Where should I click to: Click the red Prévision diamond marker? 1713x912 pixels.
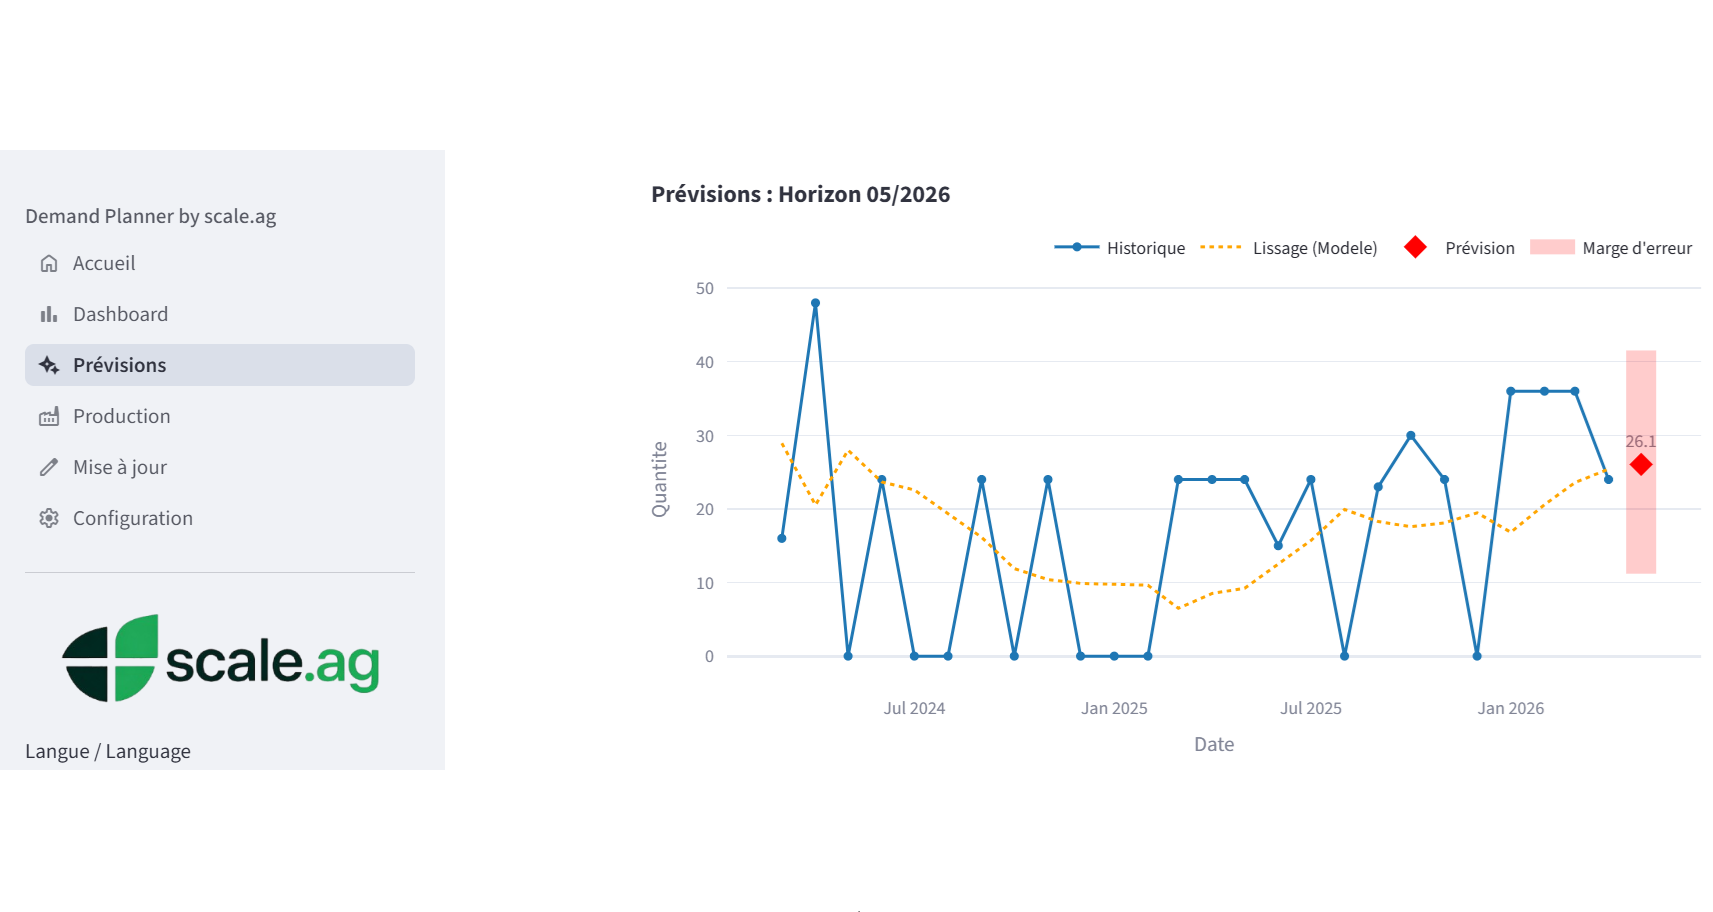click(x=1641, y=464)
